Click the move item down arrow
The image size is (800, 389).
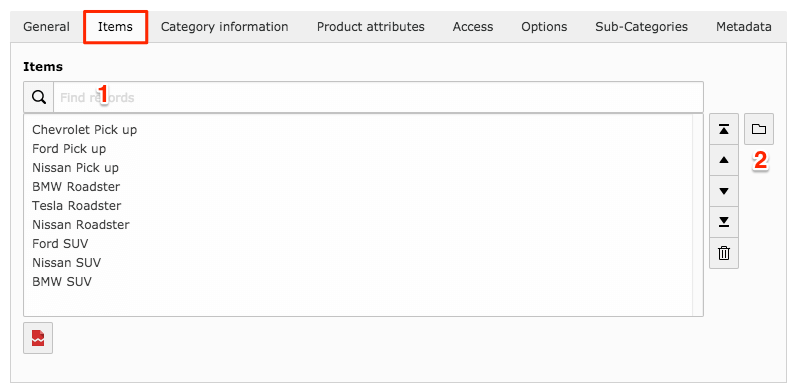(x=723, y=191)
